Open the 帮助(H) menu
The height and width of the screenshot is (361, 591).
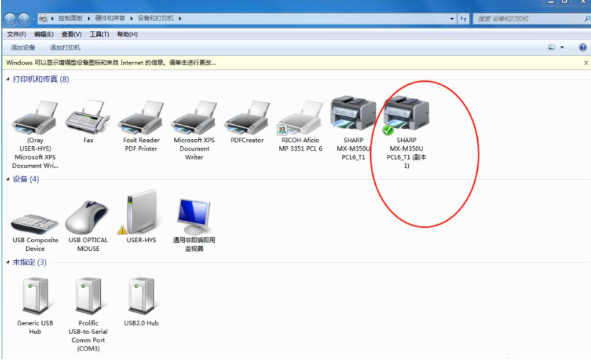point(127,34)
